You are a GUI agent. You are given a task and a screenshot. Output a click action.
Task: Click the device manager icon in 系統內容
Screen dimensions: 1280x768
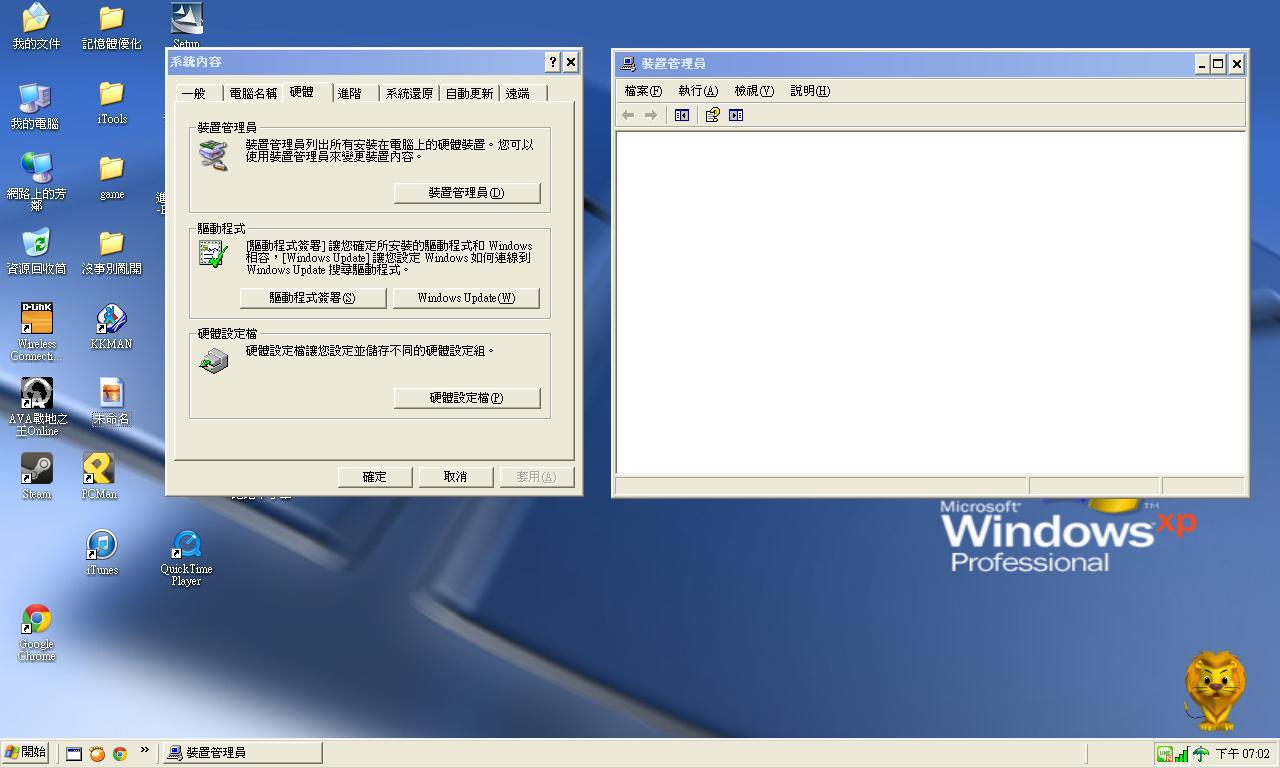coord(213,155)
